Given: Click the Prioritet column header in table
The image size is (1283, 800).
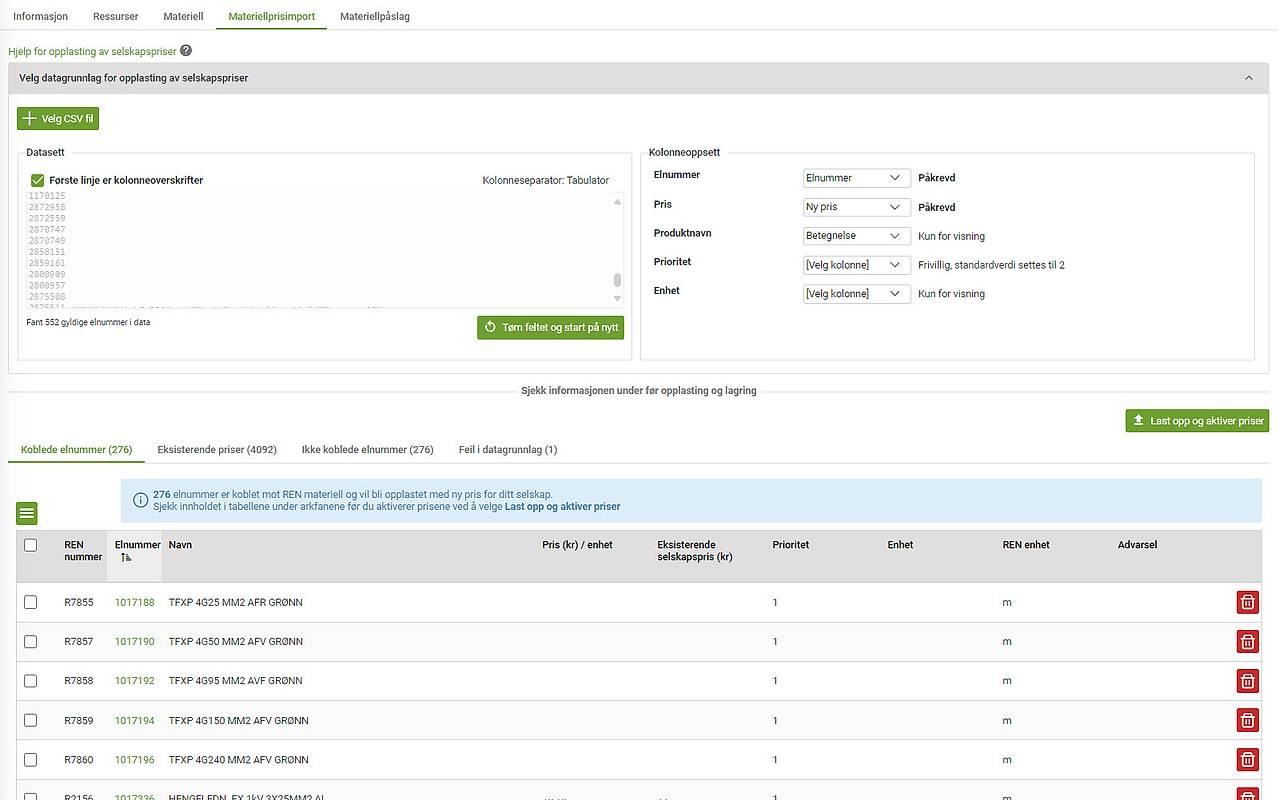Looking at the screenshot, I should (x=791, y=545).
